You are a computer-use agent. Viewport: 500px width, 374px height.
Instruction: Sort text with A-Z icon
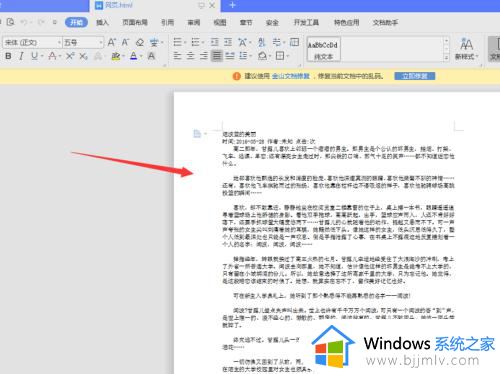click(262, 42)
